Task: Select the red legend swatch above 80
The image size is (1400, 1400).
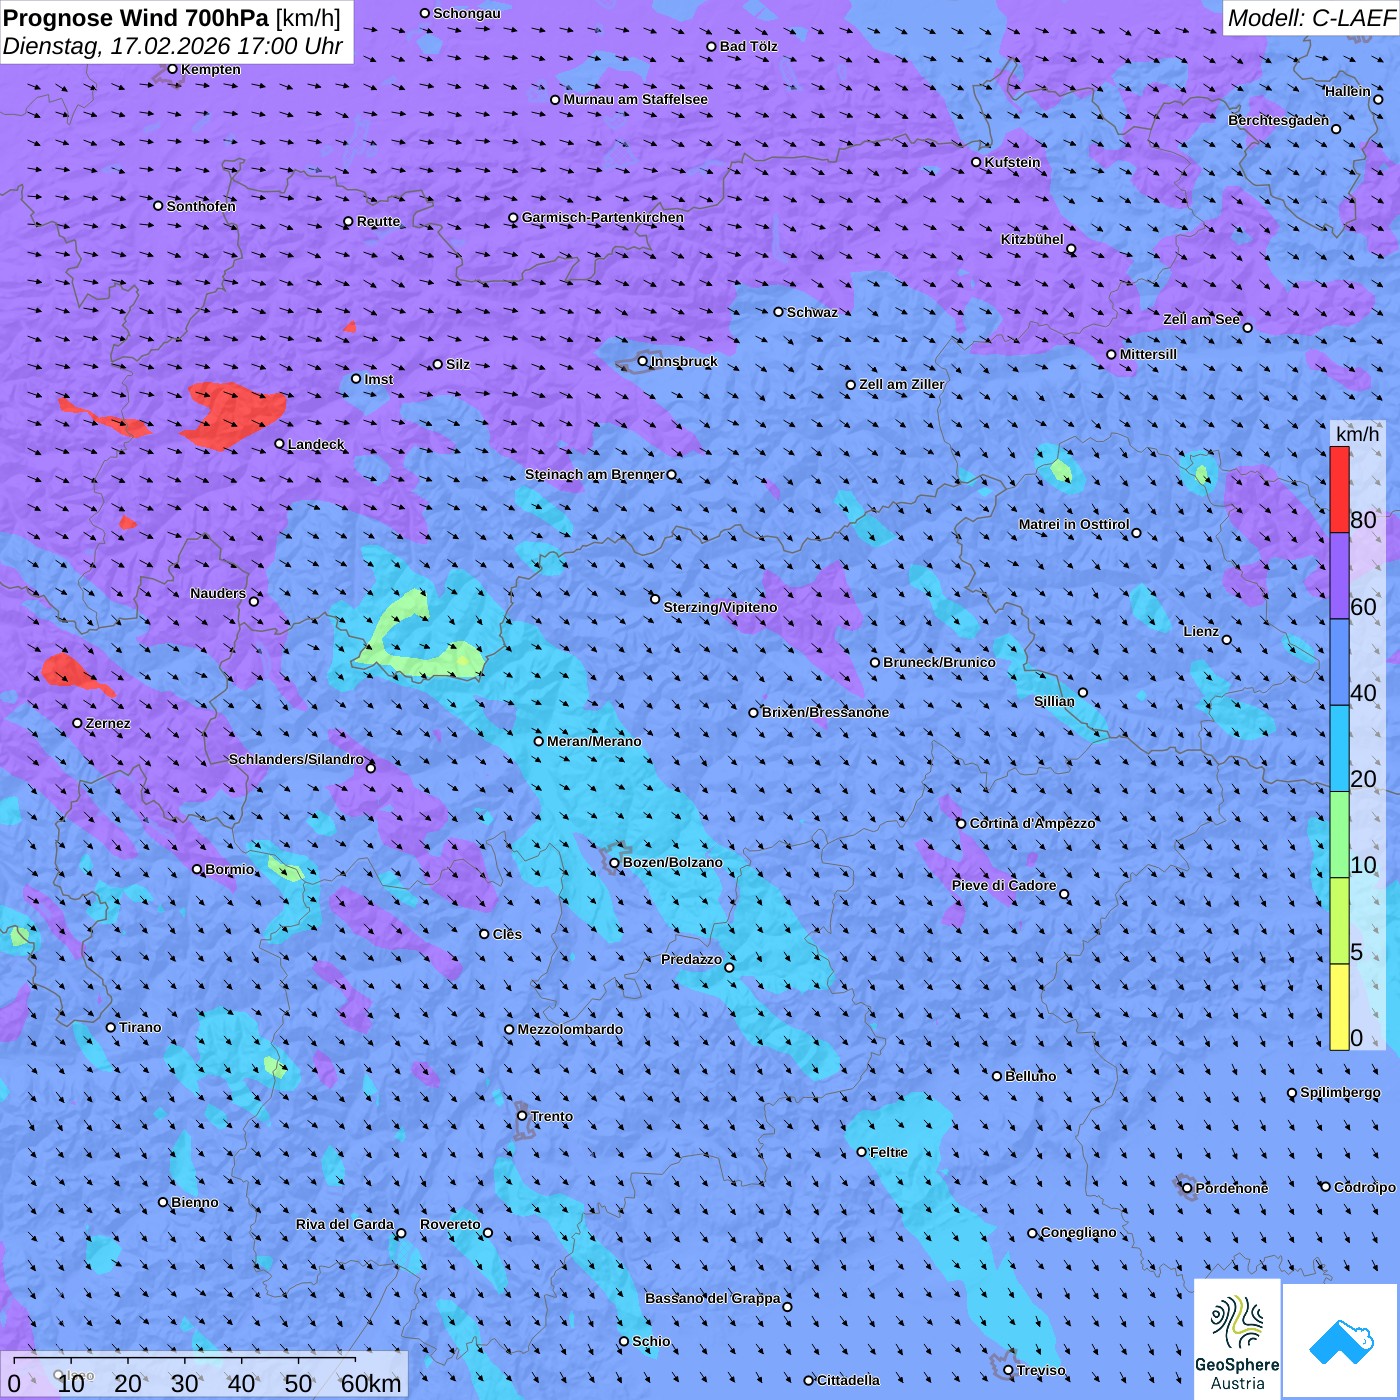Action: pos(1339,490)
